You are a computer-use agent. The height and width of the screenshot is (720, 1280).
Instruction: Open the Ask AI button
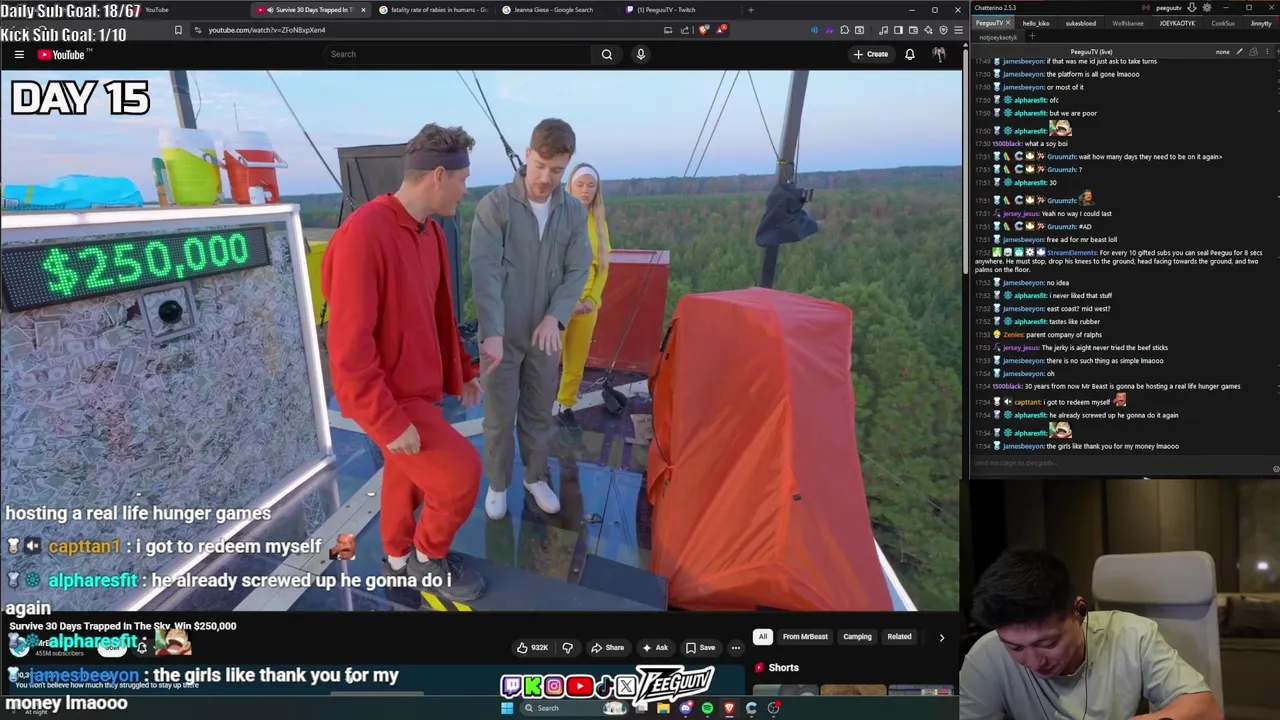pyautogui.click(x=655, y=648)
